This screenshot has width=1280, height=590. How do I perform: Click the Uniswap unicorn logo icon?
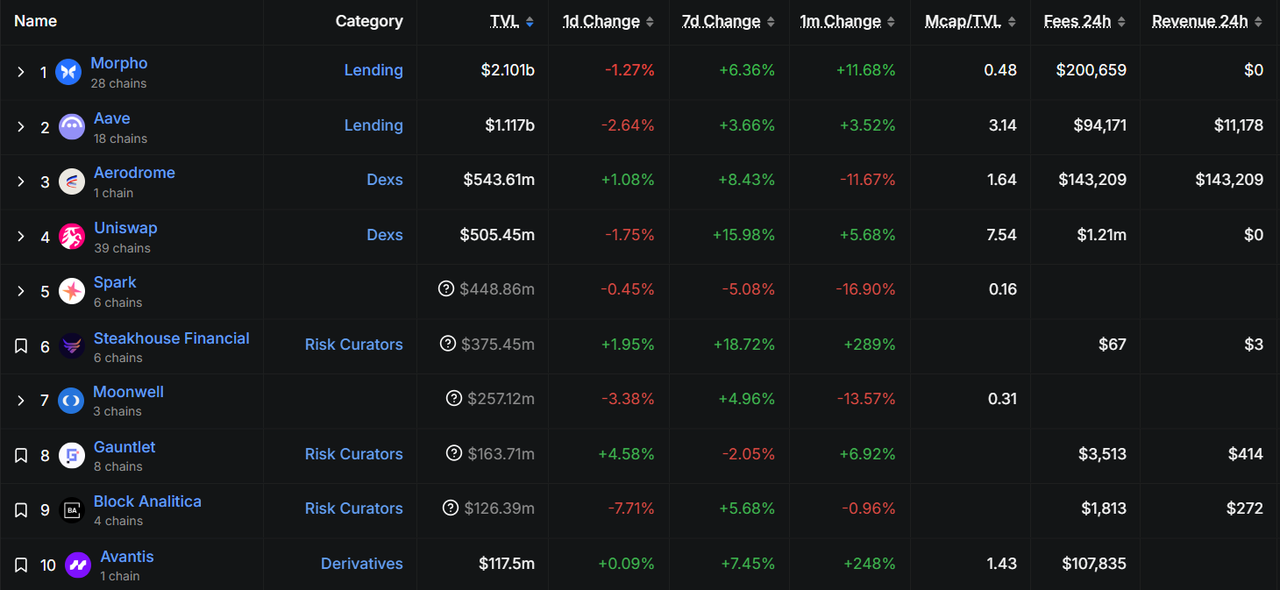tap(72, 236)
